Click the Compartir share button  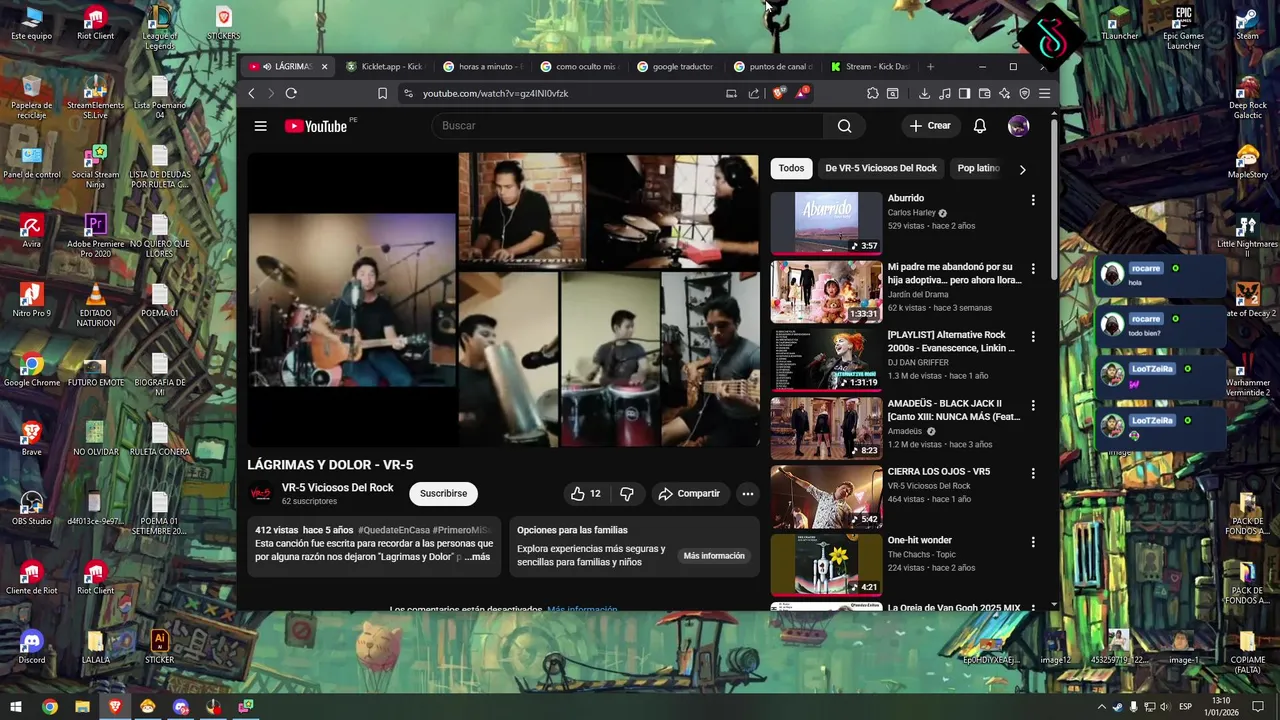(688, 493)
